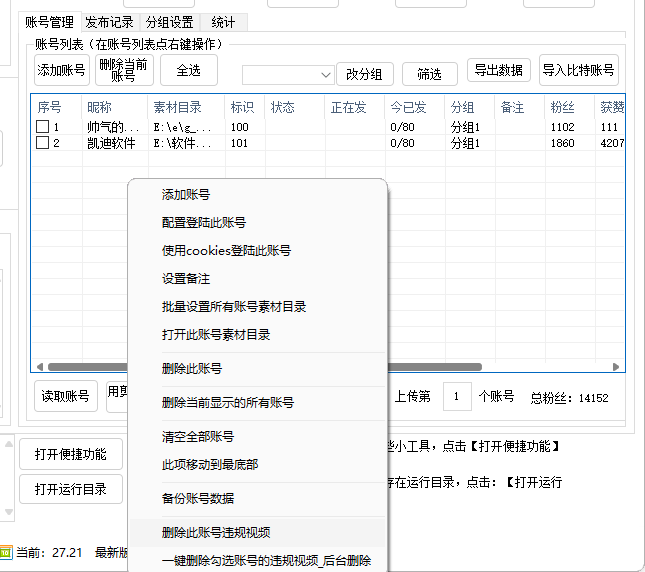
Task: Click the horizontal scrollbar's right arrow
Action: [x=616, y=367]
